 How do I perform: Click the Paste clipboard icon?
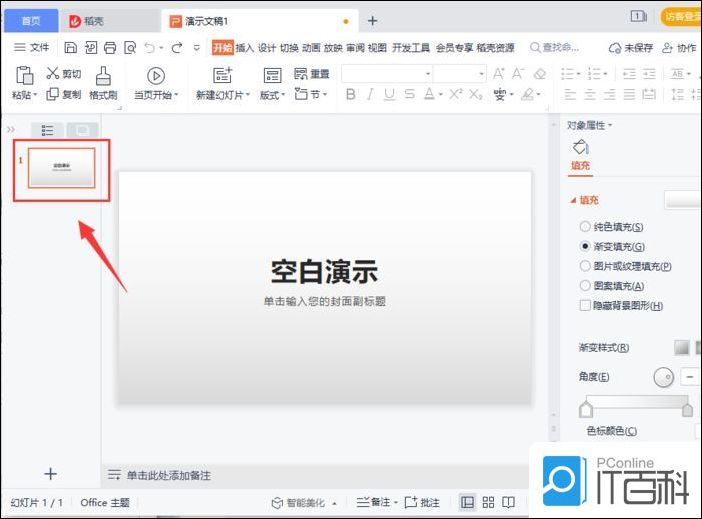[24, 75]
